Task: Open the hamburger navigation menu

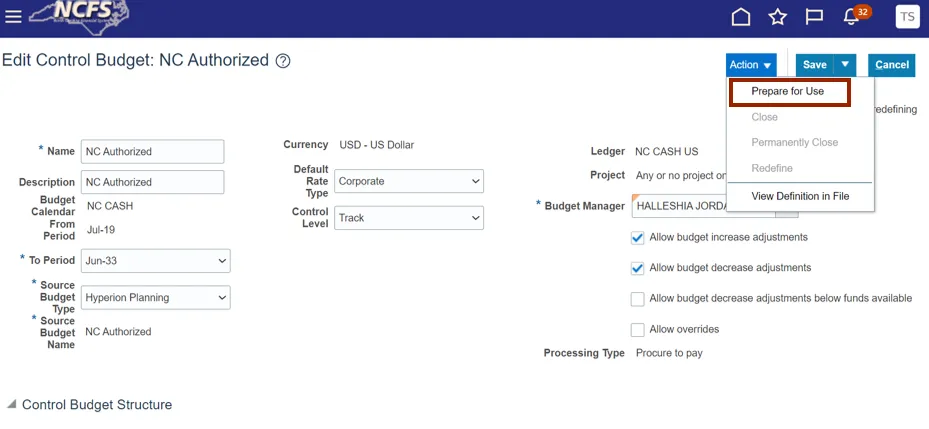Action: [13, 17]
